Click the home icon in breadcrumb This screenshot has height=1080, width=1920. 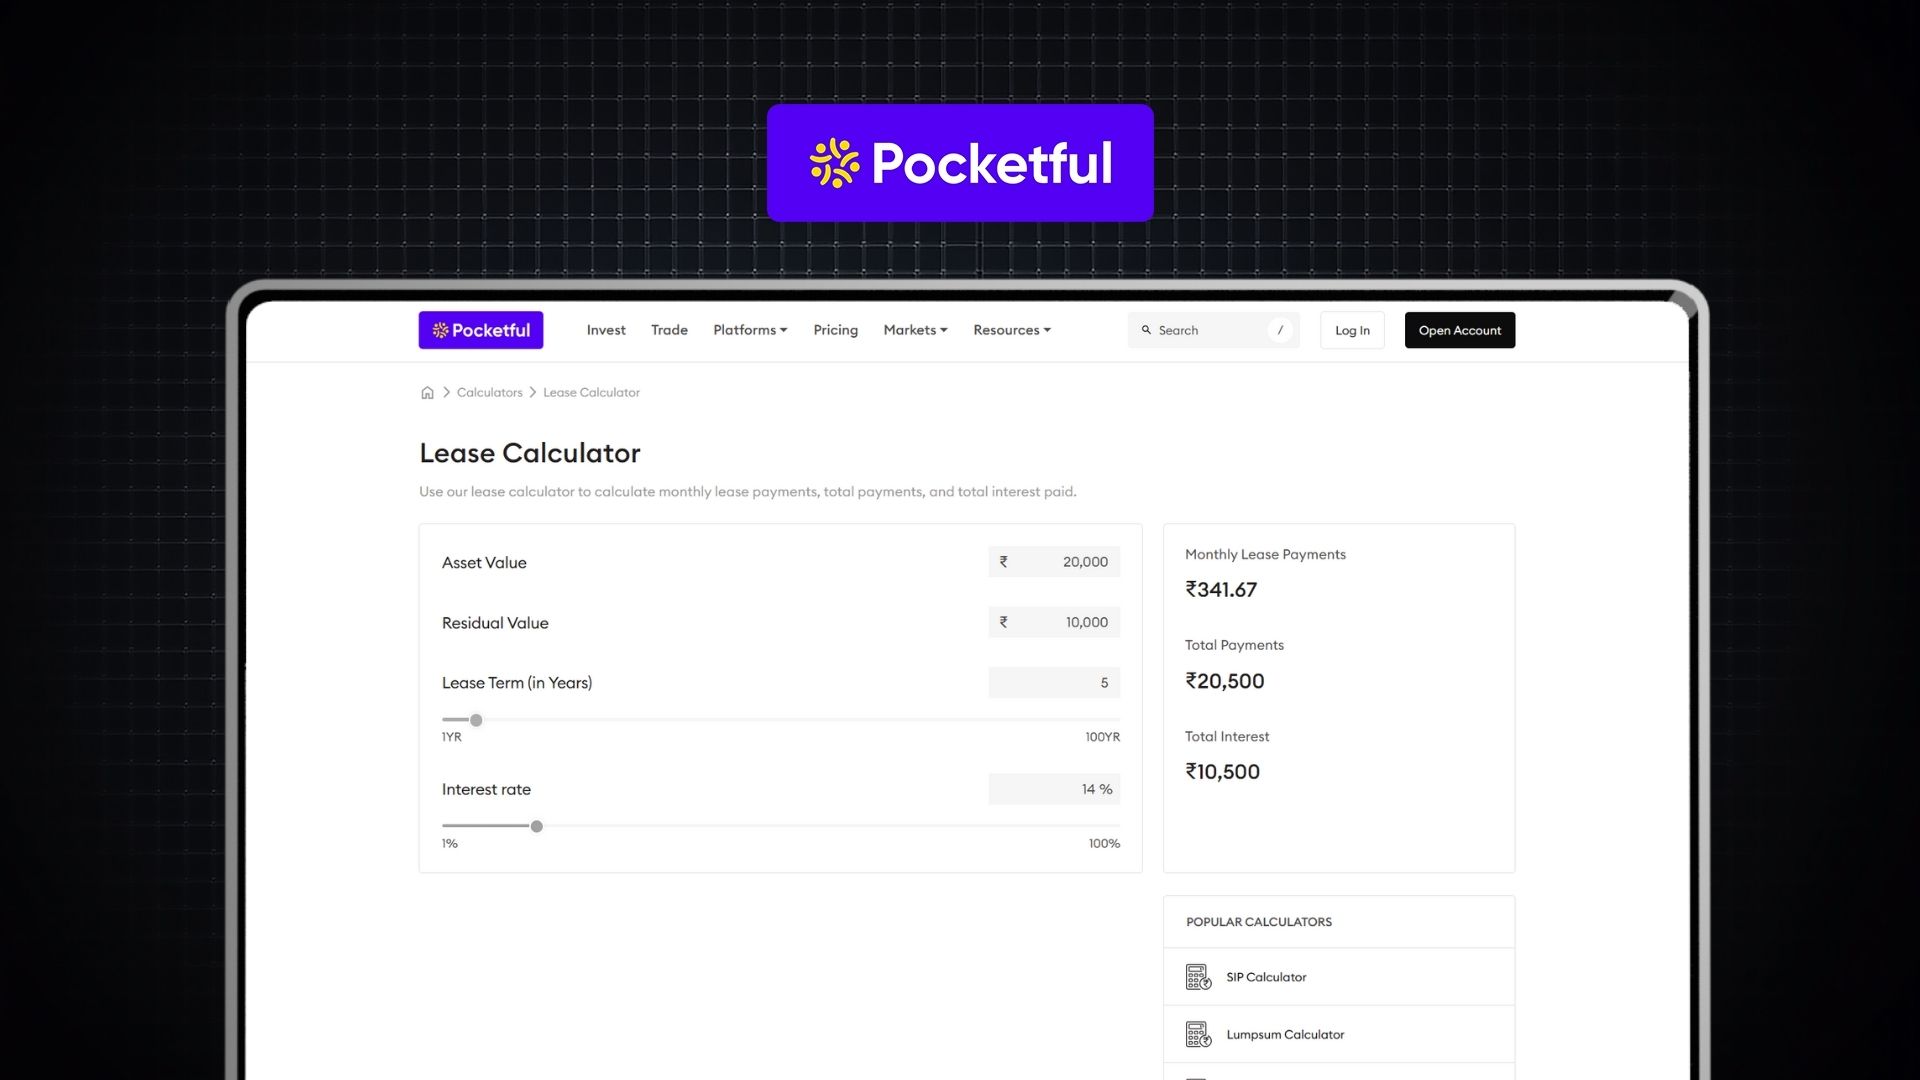427,393
